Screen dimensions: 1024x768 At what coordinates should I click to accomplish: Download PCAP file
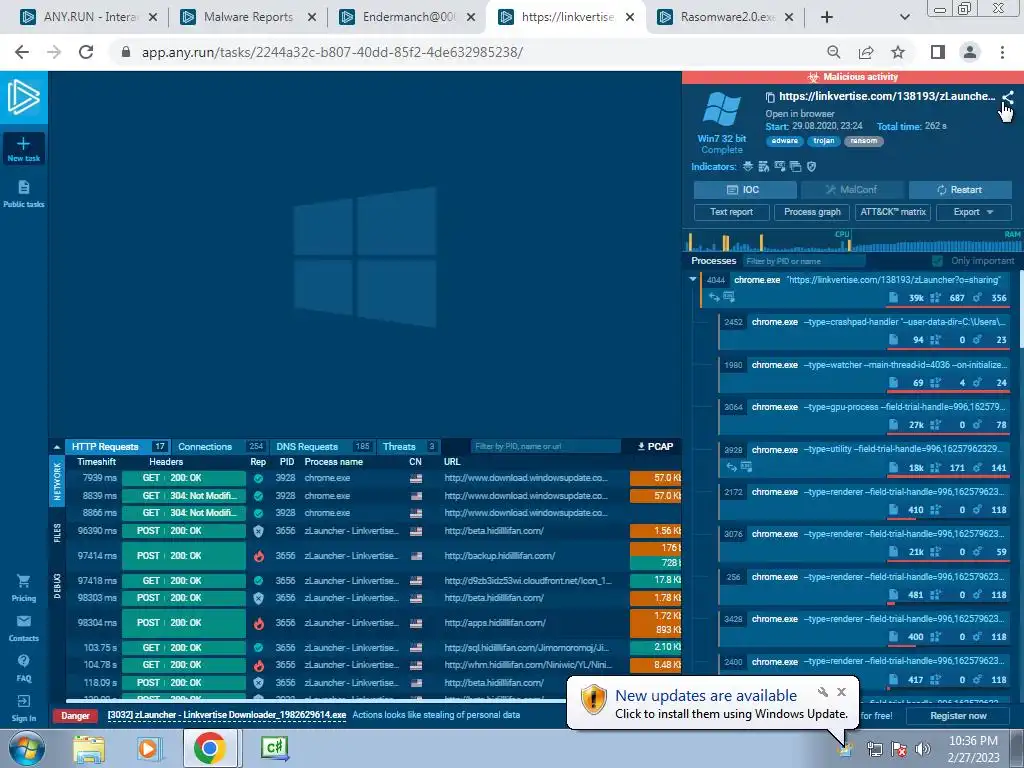[655, 447]
